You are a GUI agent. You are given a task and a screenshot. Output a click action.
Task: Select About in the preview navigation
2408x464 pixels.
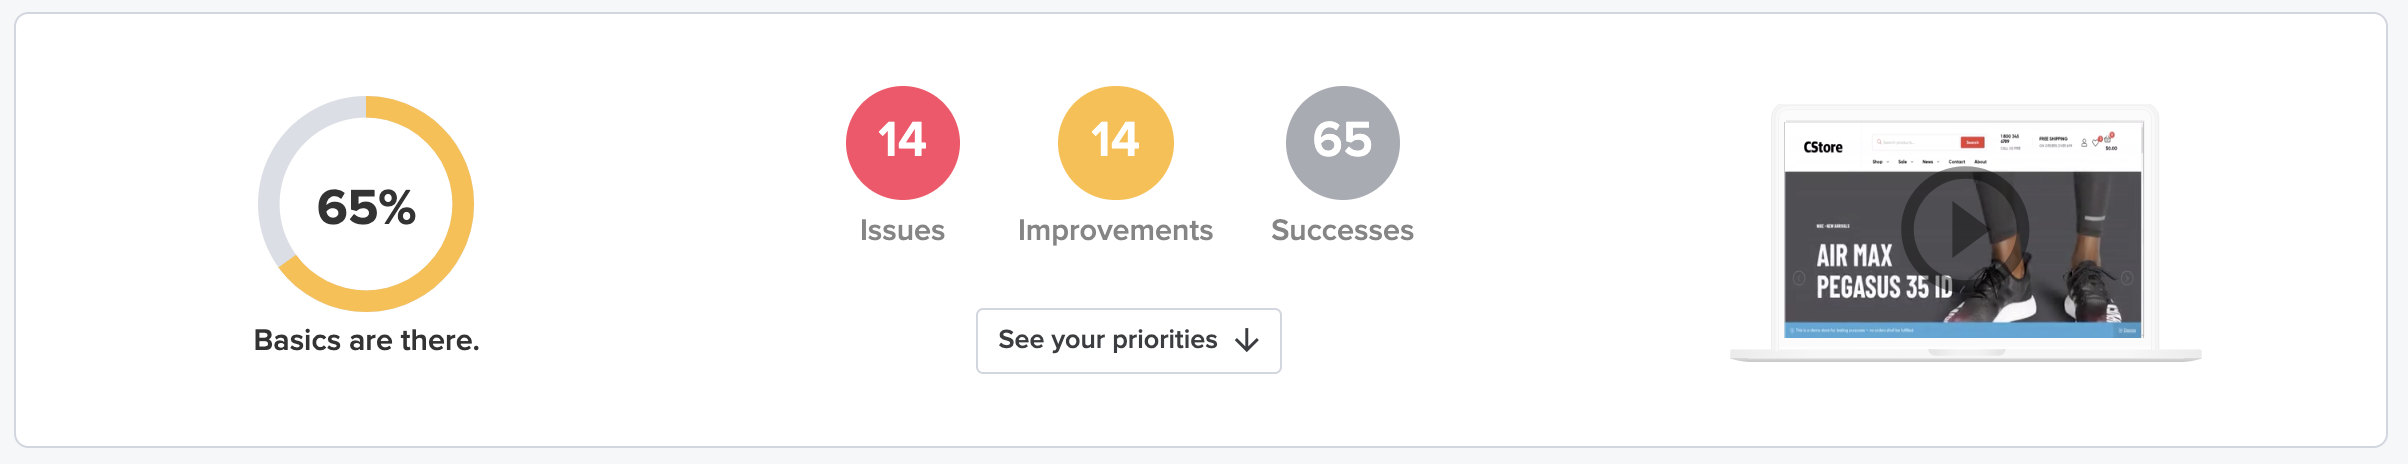pos(1980,162)
